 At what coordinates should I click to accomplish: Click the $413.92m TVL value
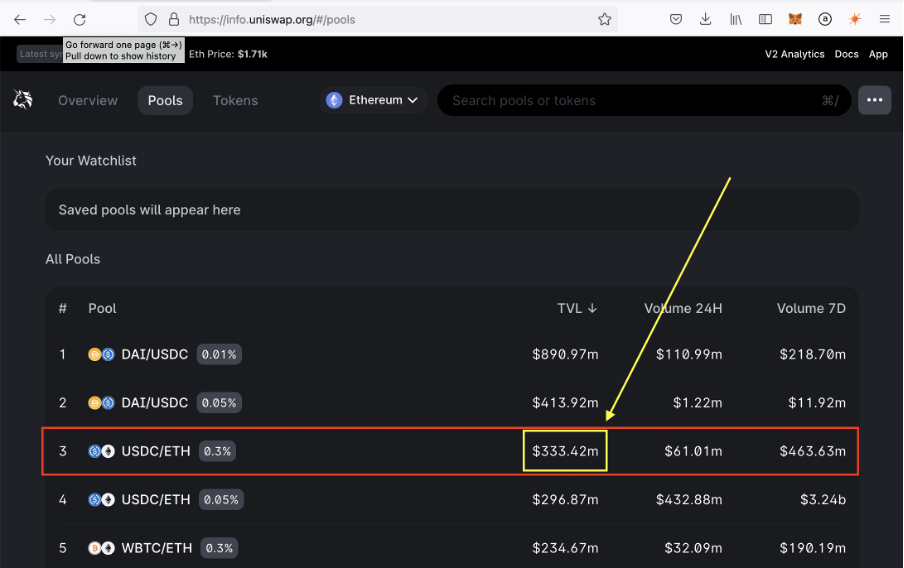point(565,403)
